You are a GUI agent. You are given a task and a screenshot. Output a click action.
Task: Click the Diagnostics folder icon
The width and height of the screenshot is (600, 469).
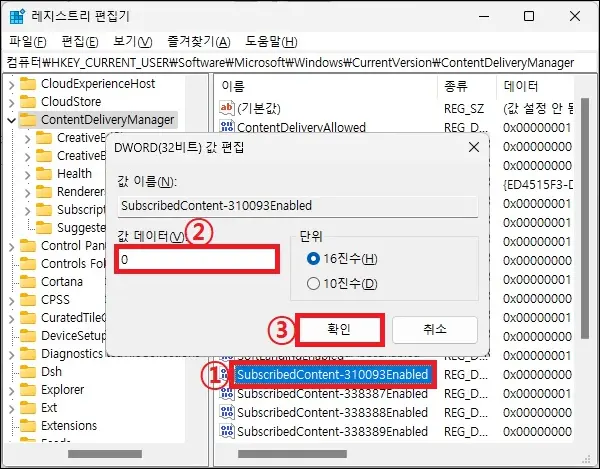click(x=28, y=353)
